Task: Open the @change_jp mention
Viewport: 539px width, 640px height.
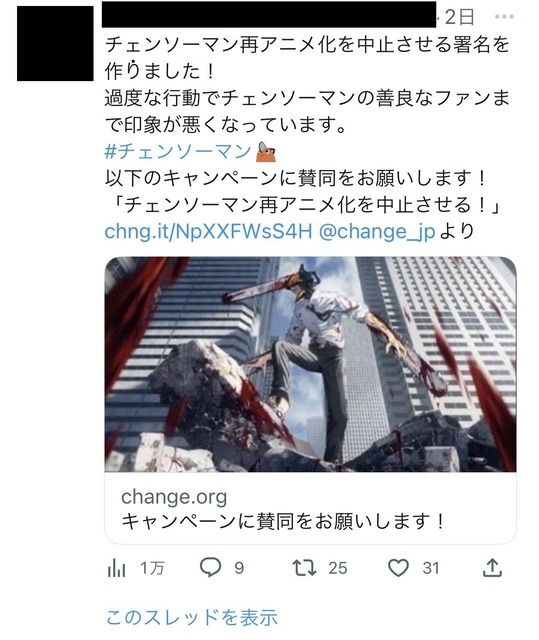Action: [x=377, y=231]
